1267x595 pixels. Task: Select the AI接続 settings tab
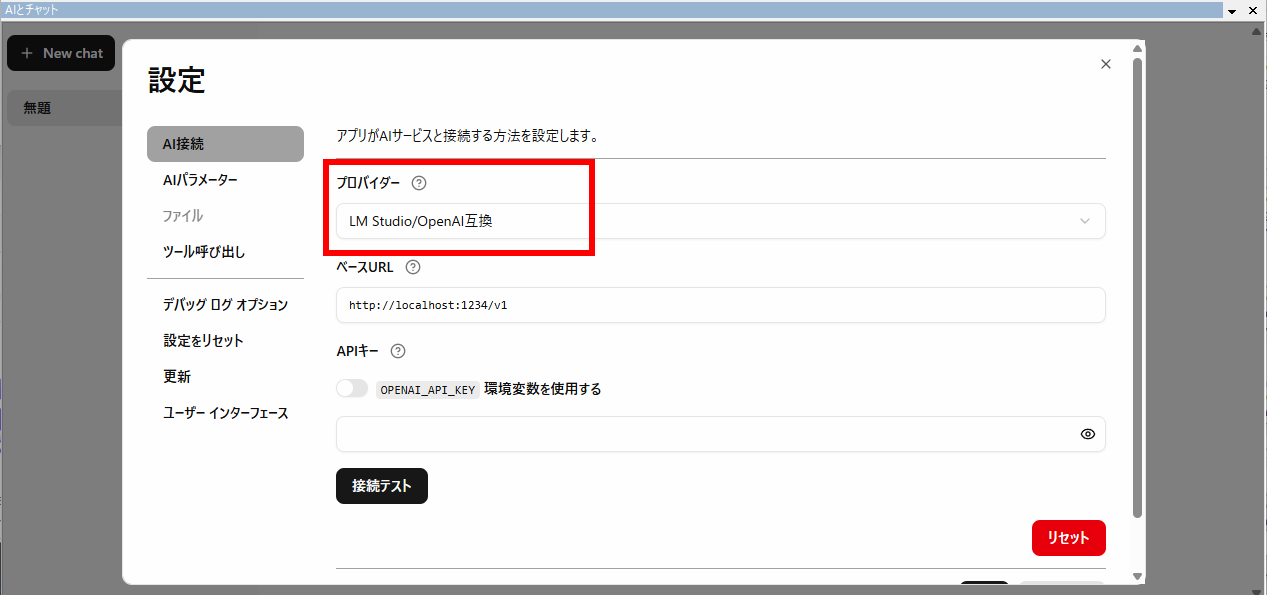(x=225, y=144)
